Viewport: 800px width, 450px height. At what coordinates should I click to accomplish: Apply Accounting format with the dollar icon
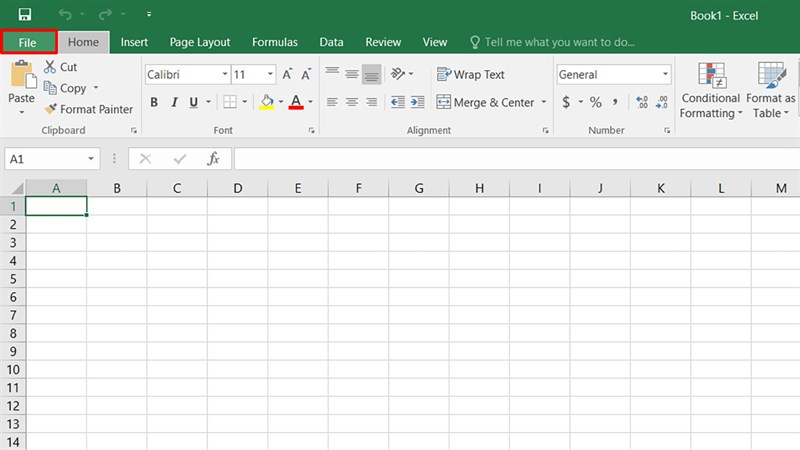566,102
